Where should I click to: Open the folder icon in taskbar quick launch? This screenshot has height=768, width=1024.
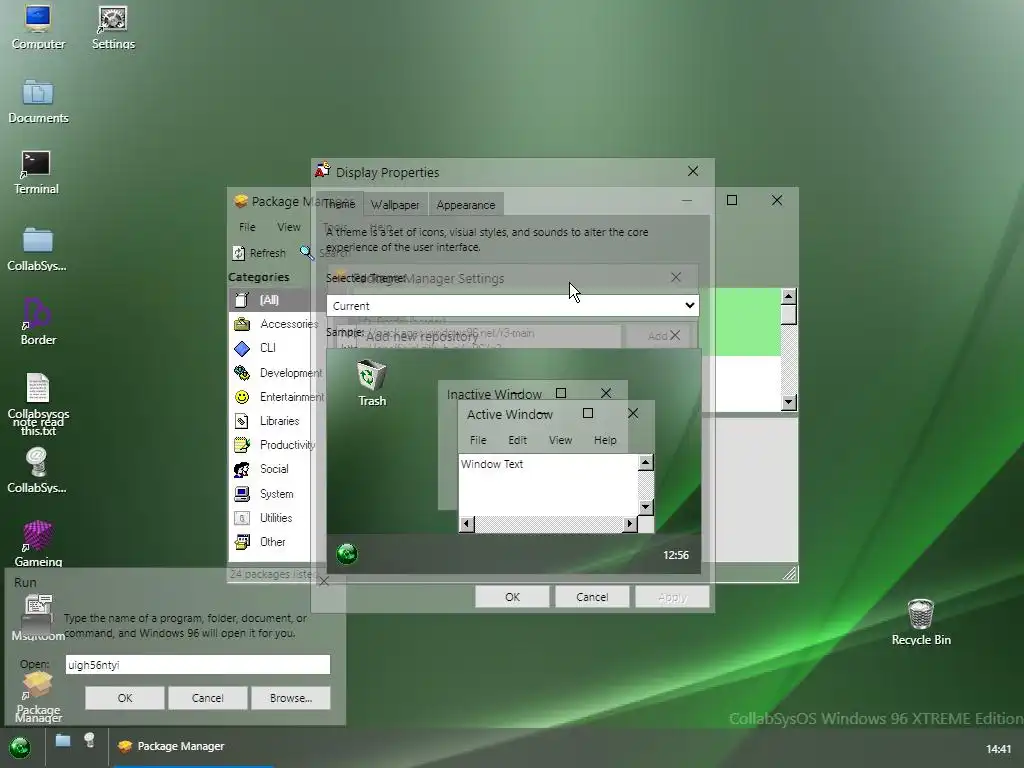coord(63,741)
